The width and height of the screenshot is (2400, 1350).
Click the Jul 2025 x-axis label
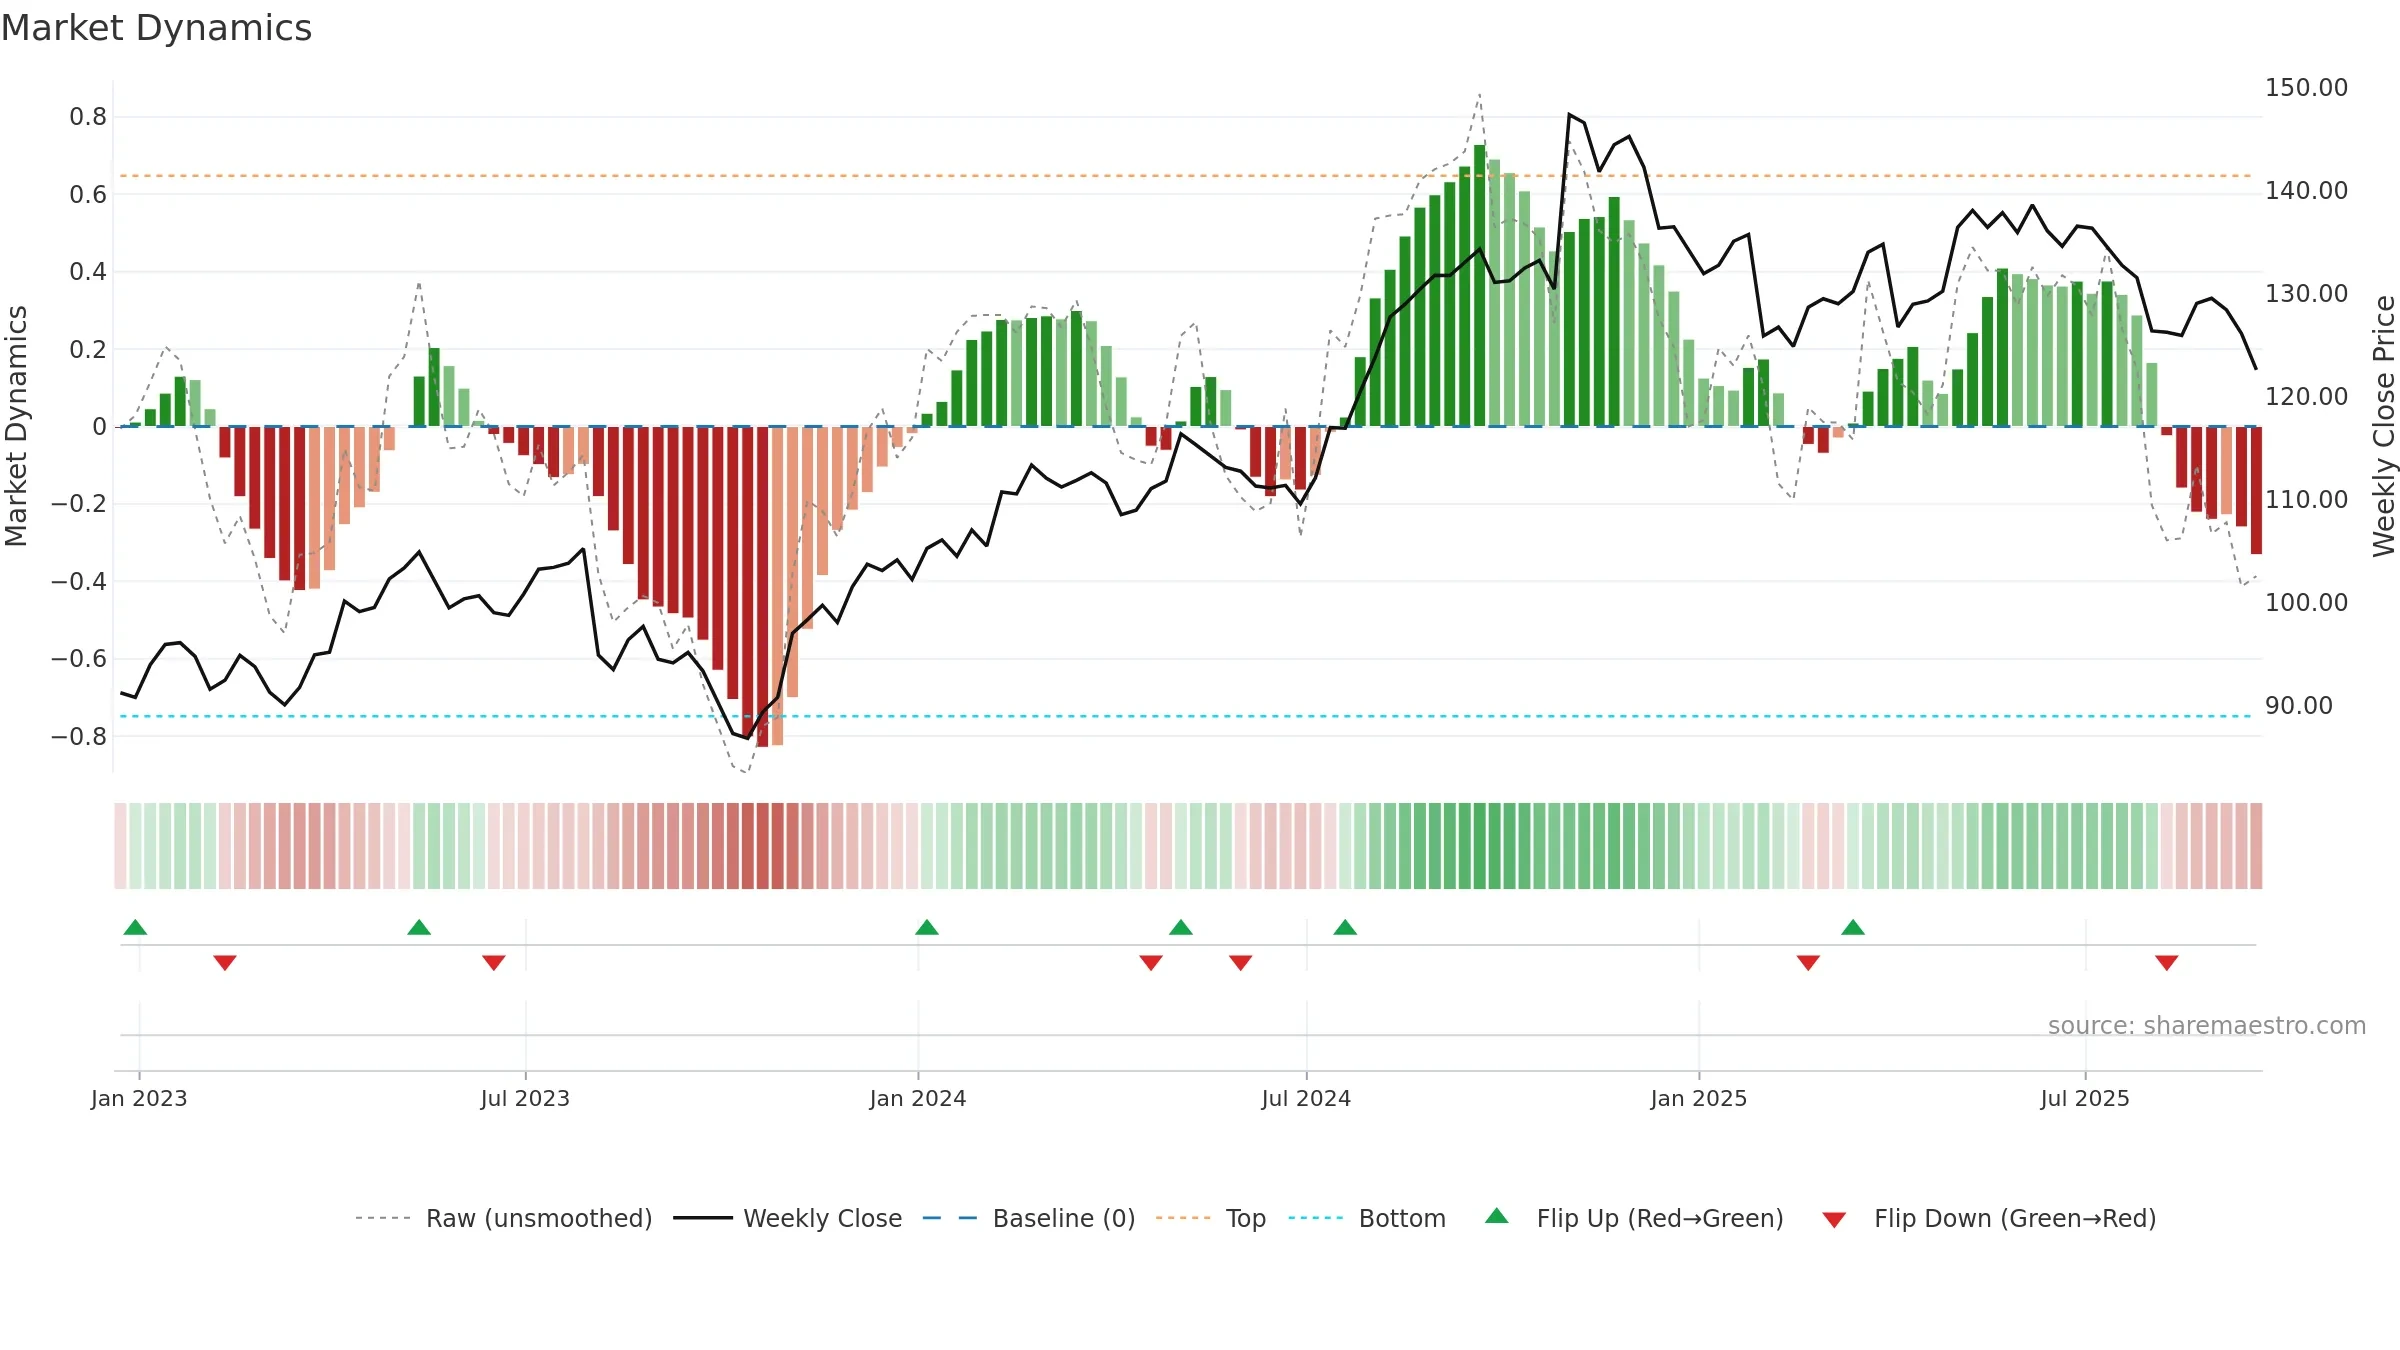(x=2085, y=1098)
